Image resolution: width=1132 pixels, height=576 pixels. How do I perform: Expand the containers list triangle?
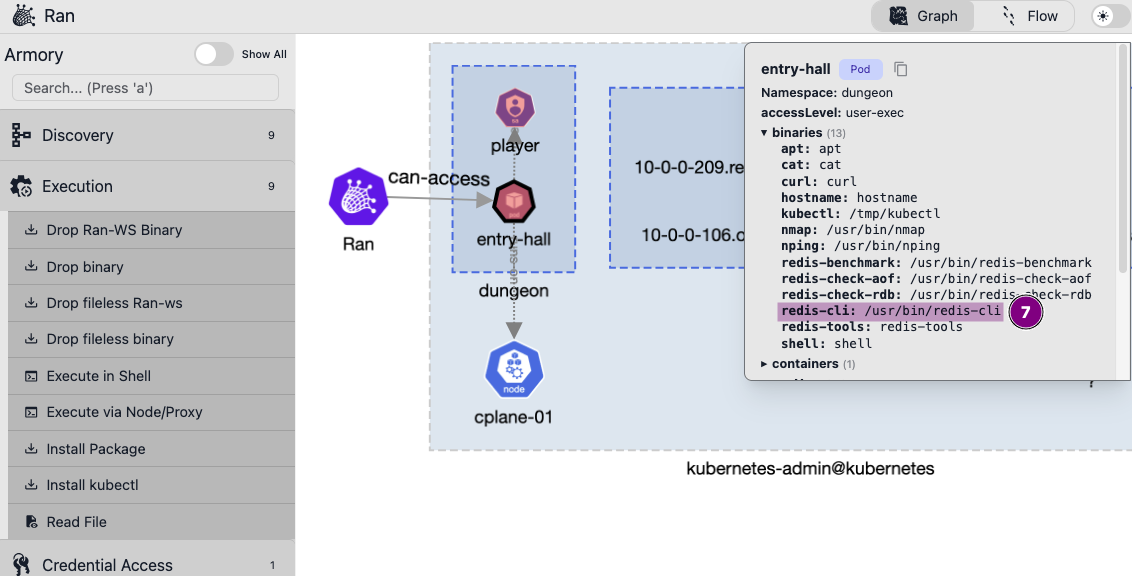764,364
